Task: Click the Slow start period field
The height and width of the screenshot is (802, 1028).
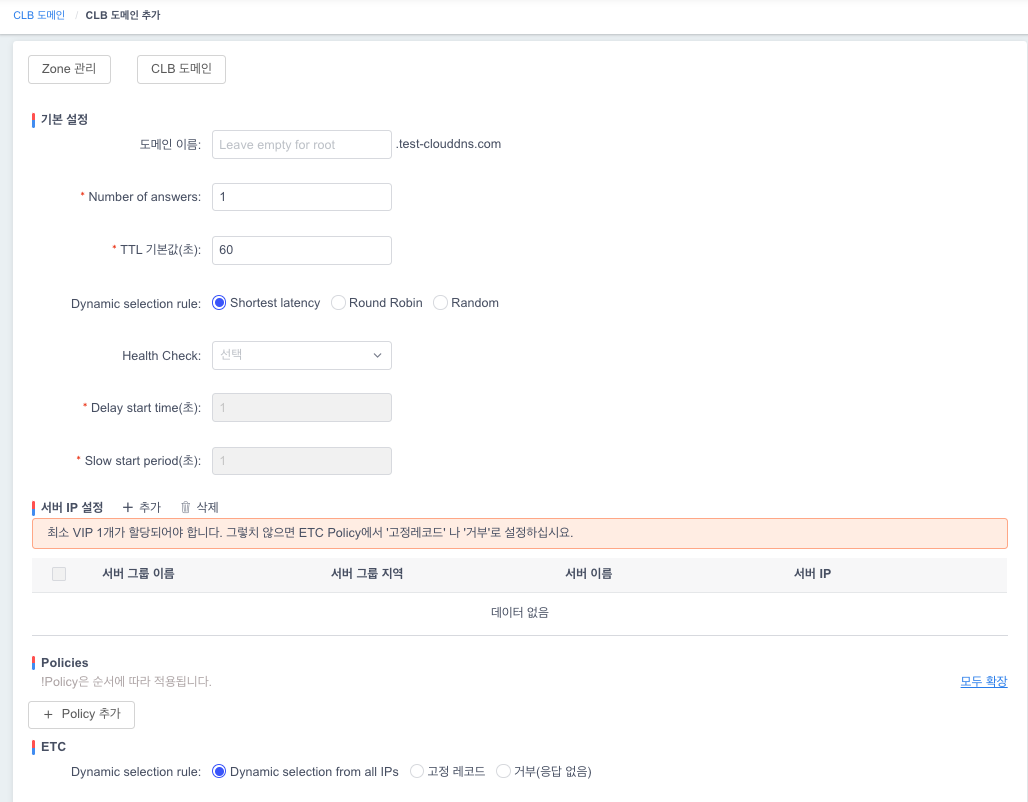Action: point(302,461)
